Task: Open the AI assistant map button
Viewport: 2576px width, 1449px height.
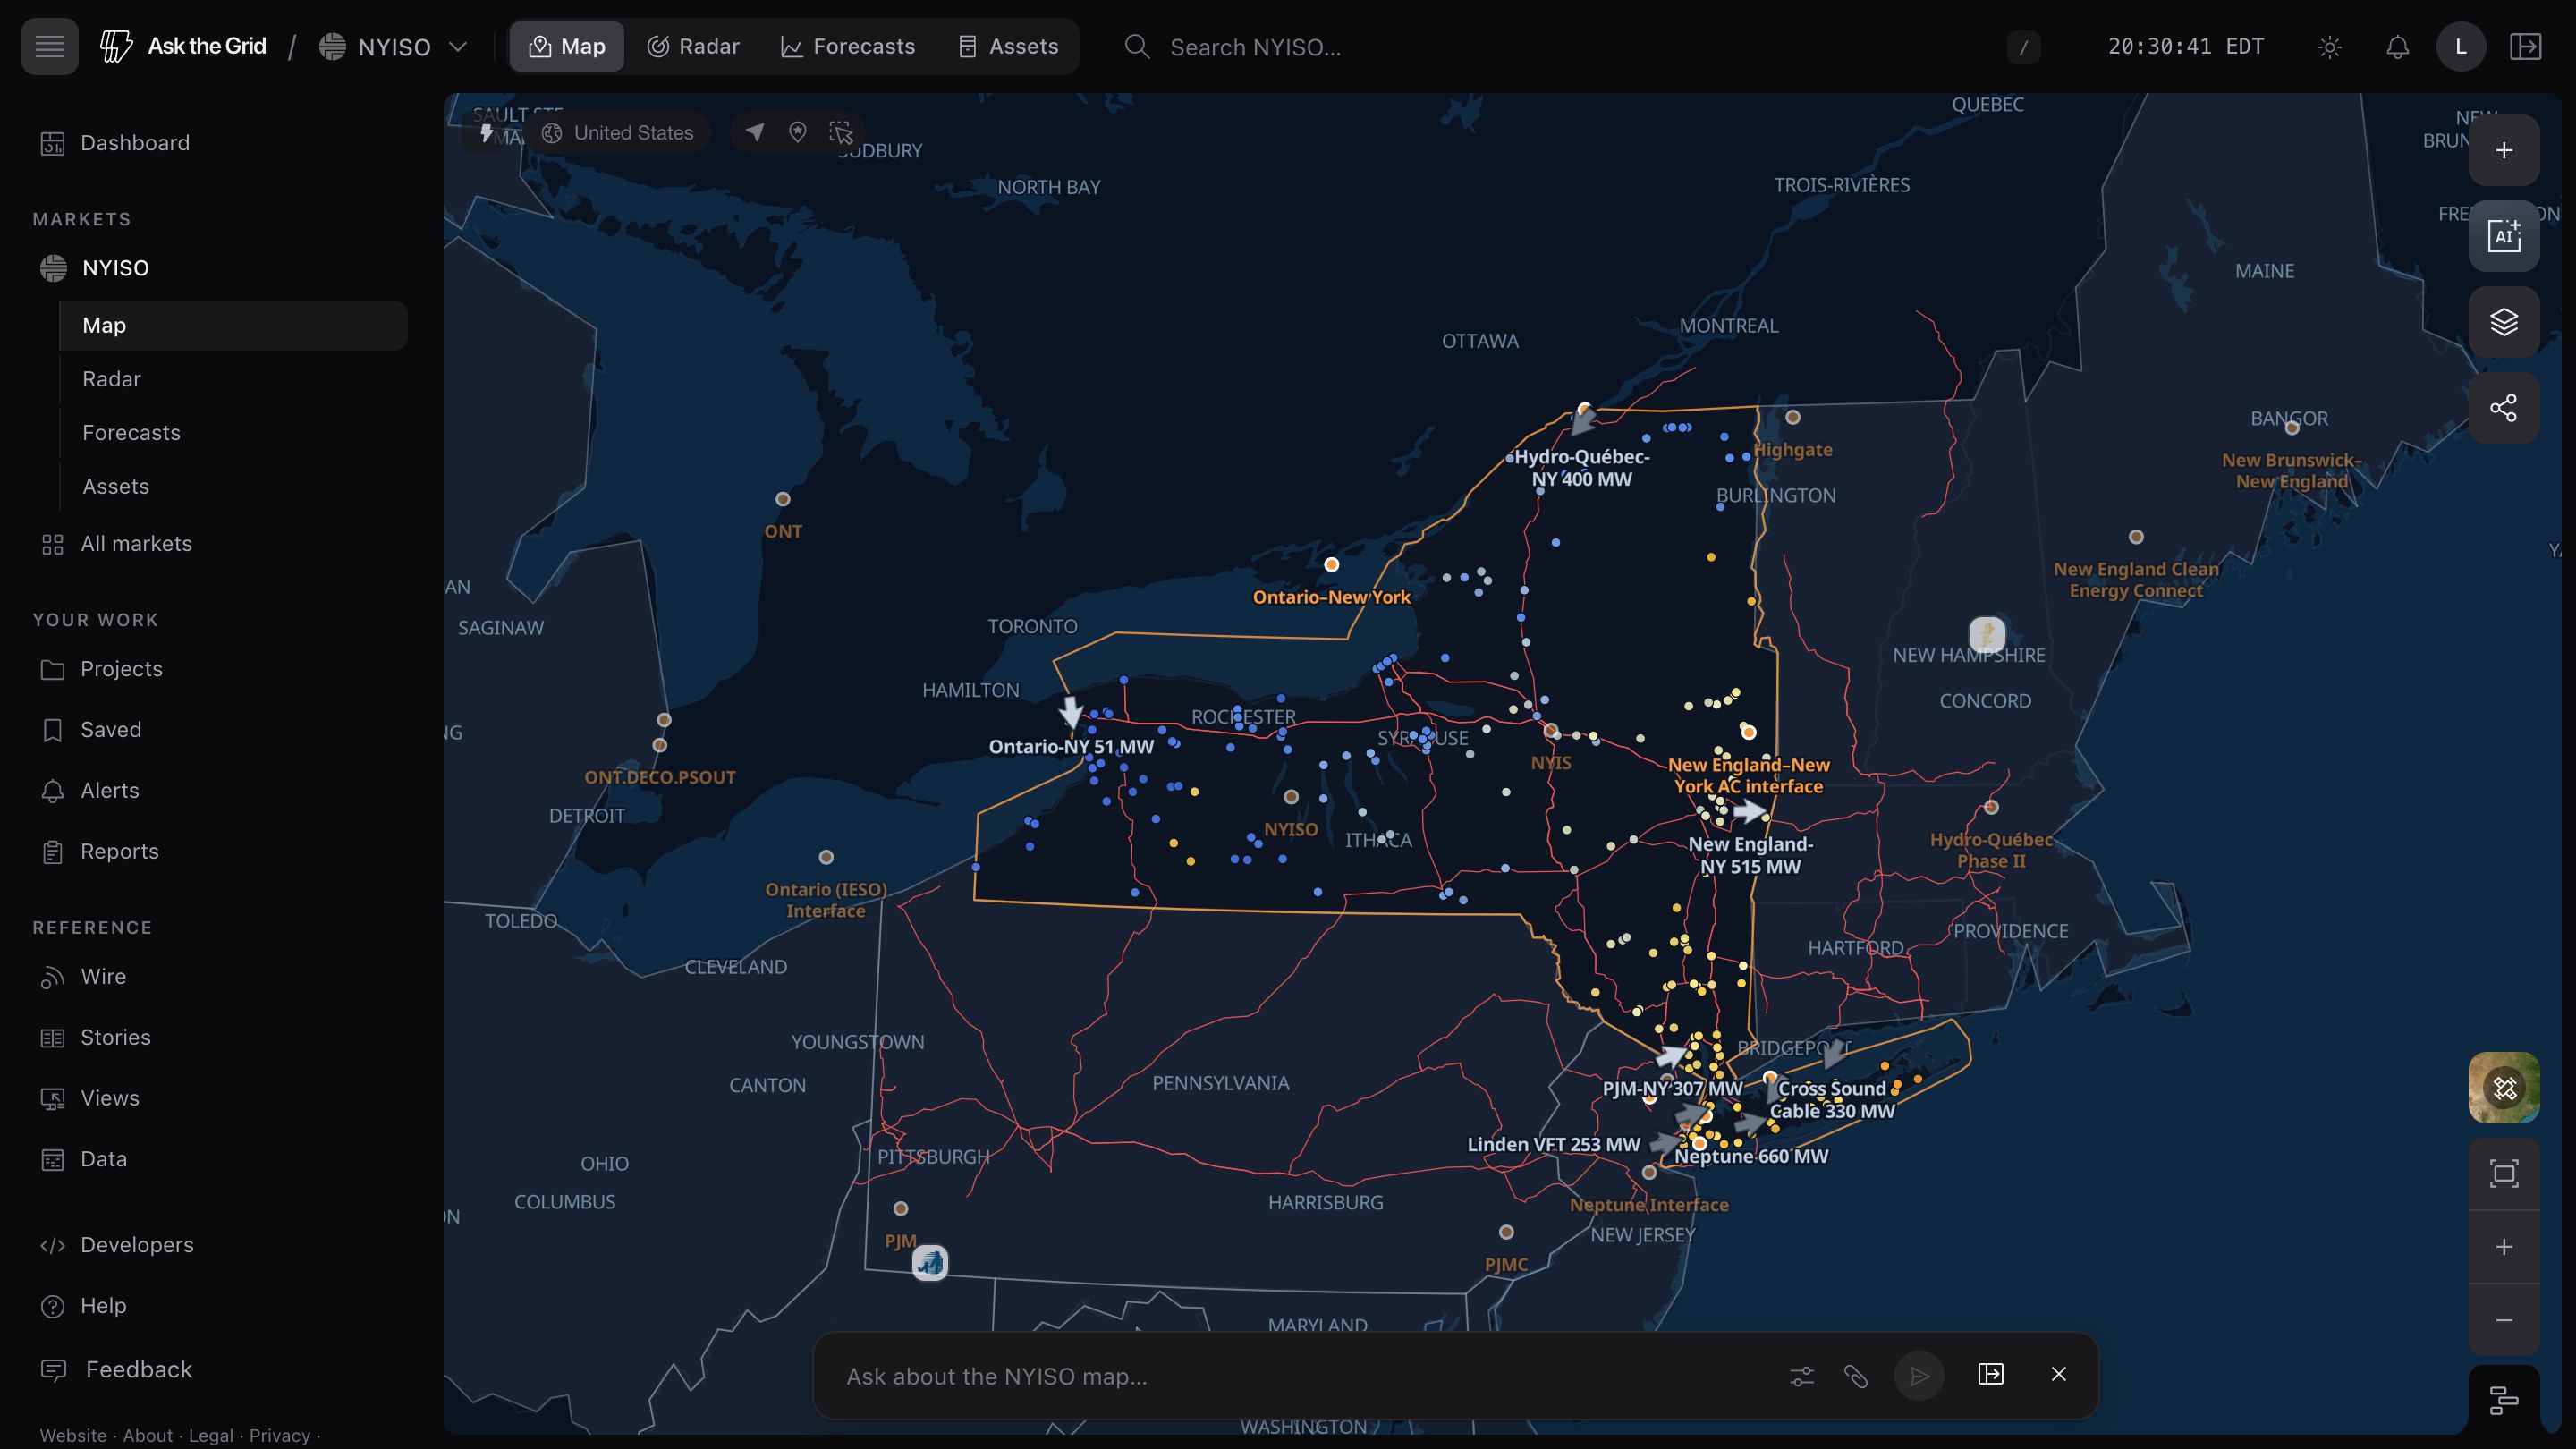Action: click(2504, 236)
